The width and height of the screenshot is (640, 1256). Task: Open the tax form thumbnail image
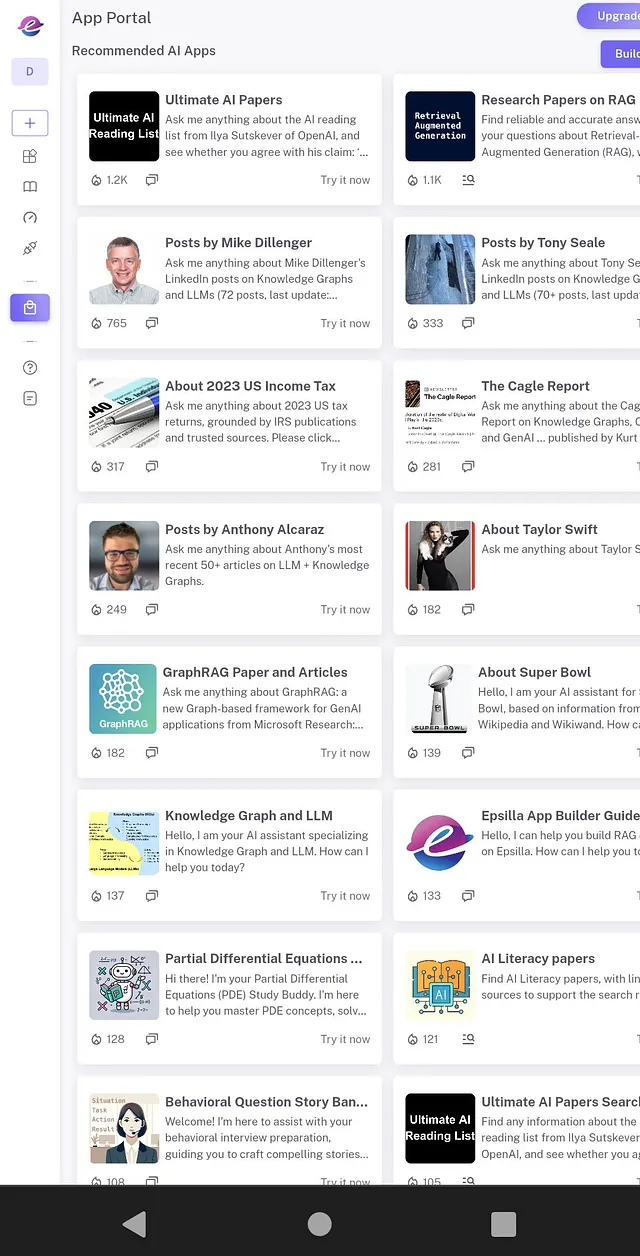tap(124, 412)
